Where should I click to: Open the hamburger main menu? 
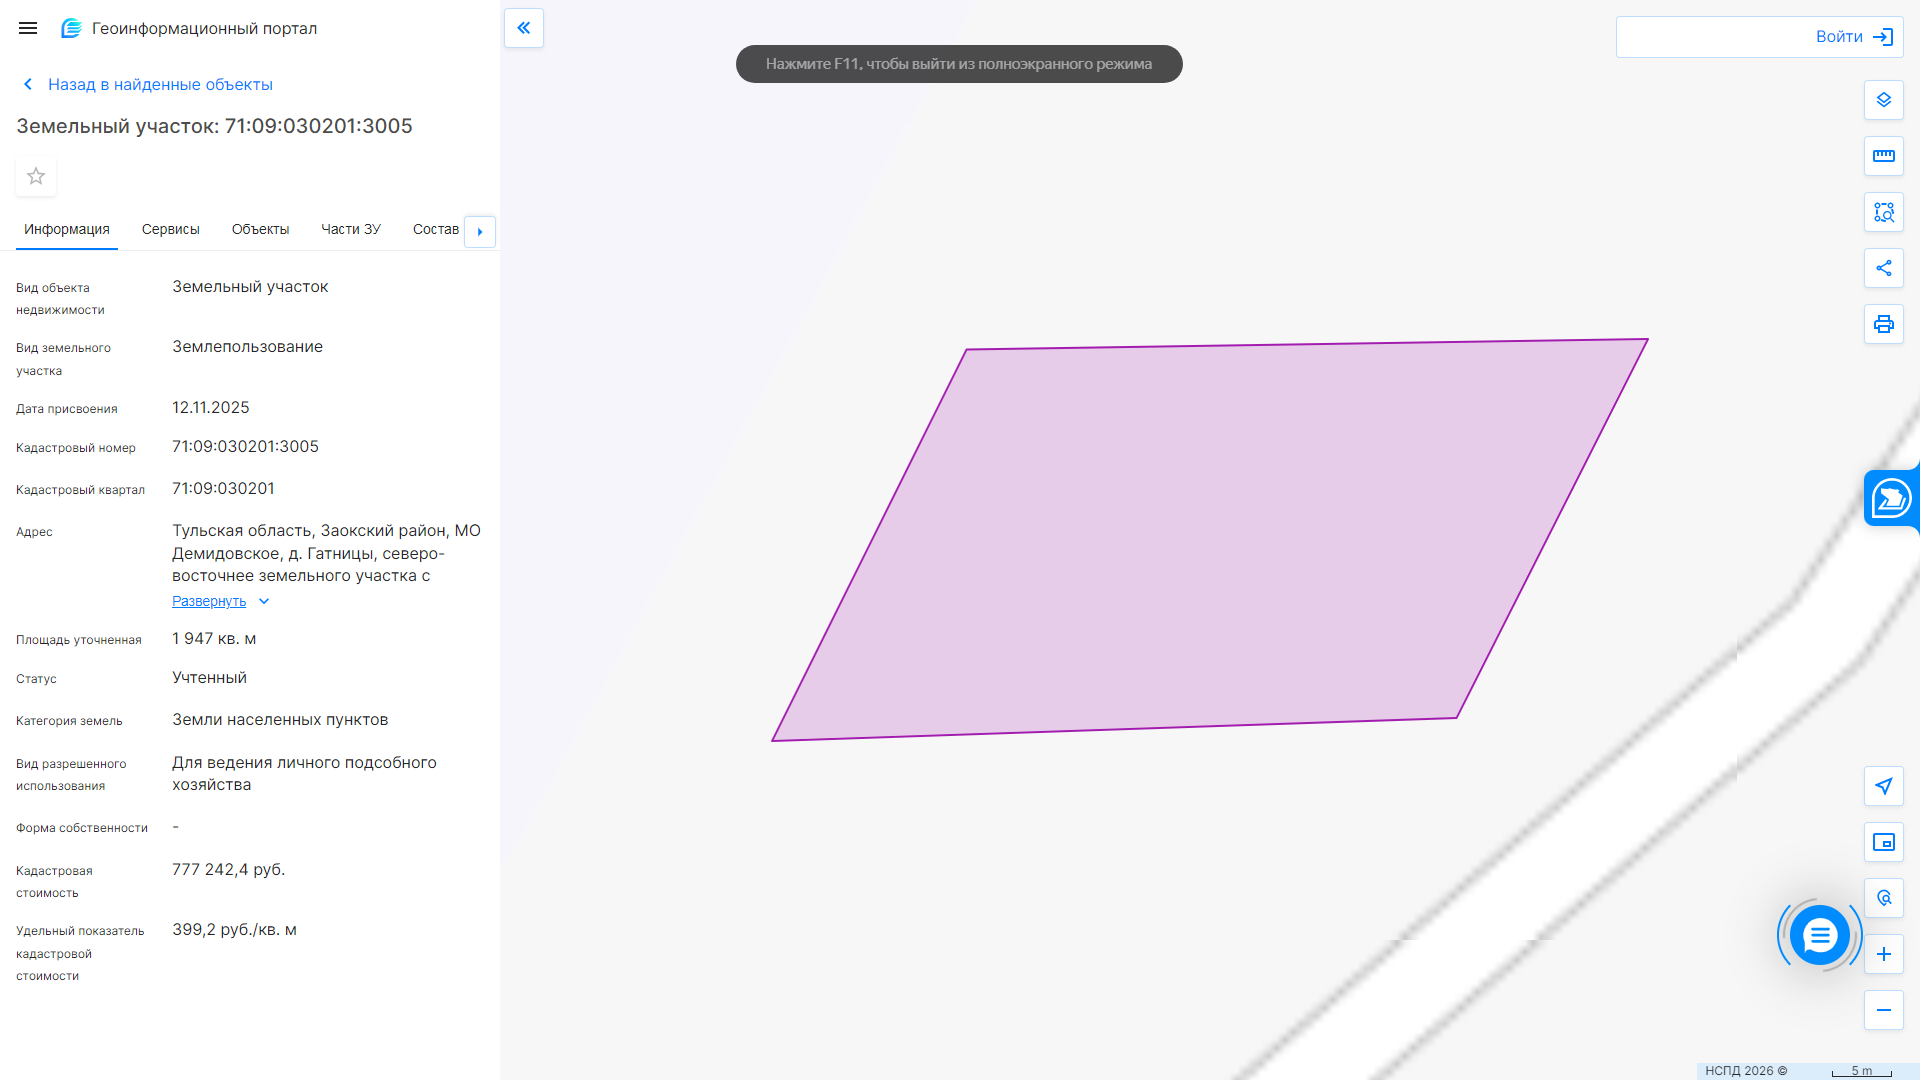(x=28, y=28)
